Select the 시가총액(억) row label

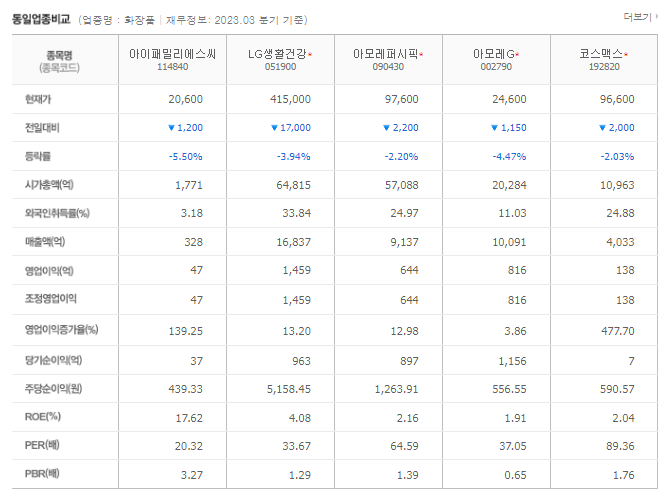point(49,184)
